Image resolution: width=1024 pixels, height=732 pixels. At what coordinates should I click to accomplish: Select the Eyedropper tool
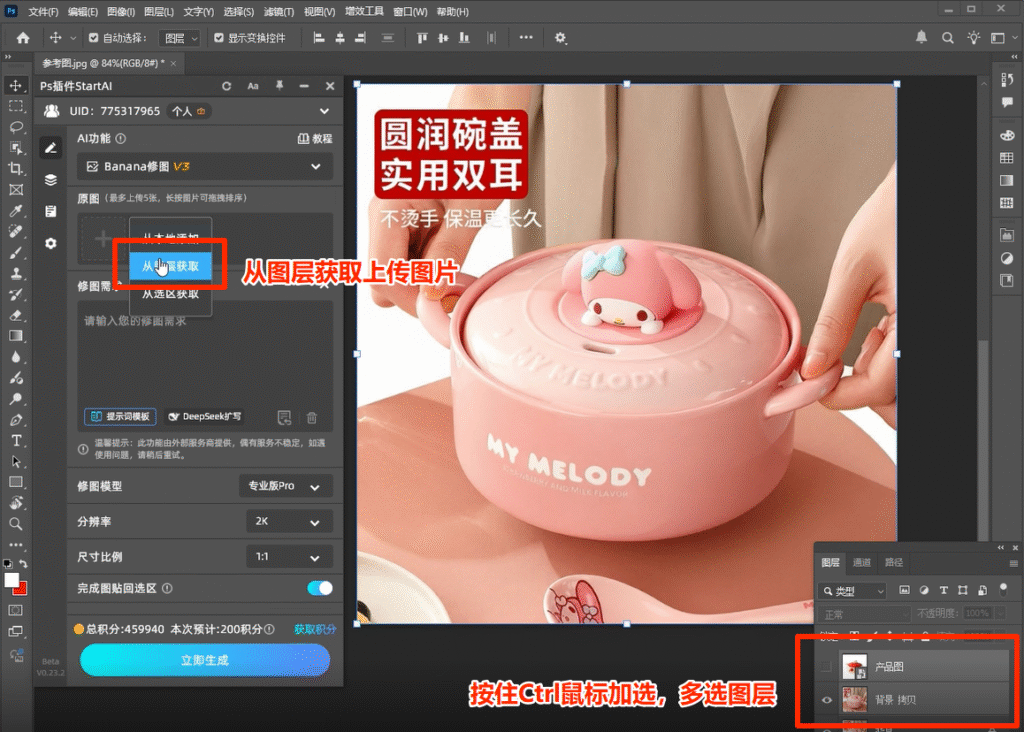point(16,211)
